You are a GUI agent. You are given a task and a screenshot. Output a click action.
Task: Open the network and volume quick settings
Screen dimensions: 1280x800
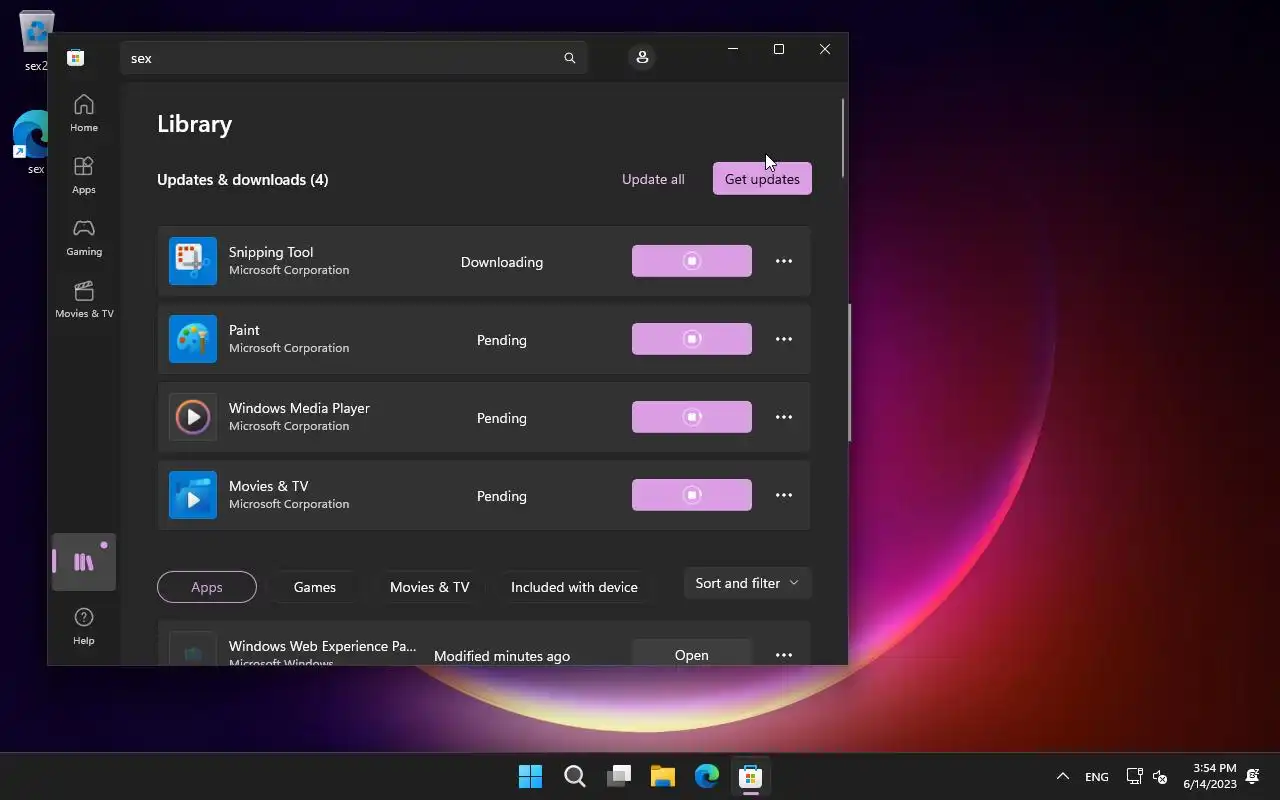click(x=1147, y=776)
